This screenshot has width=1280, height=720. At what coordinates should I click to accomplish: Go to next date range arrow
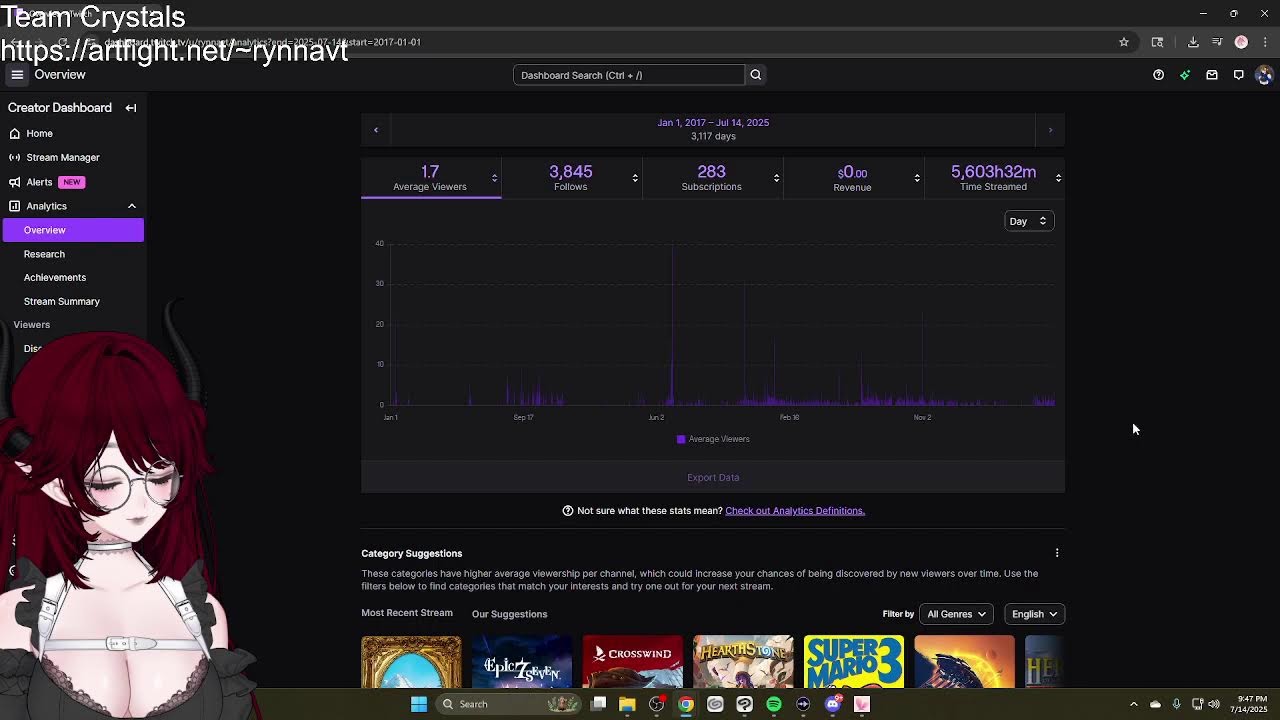tap(1050, 130)
